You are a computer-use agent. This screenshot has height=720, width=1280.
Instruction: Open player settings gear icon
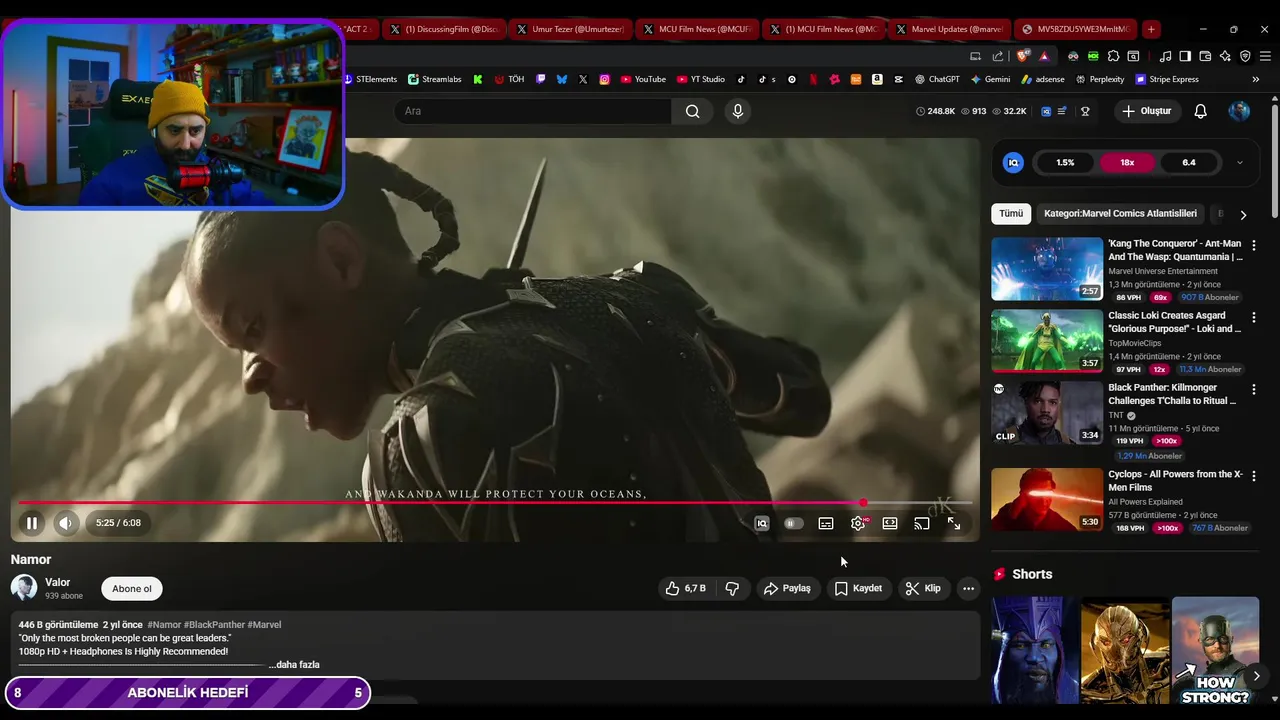tap(858, 523)
